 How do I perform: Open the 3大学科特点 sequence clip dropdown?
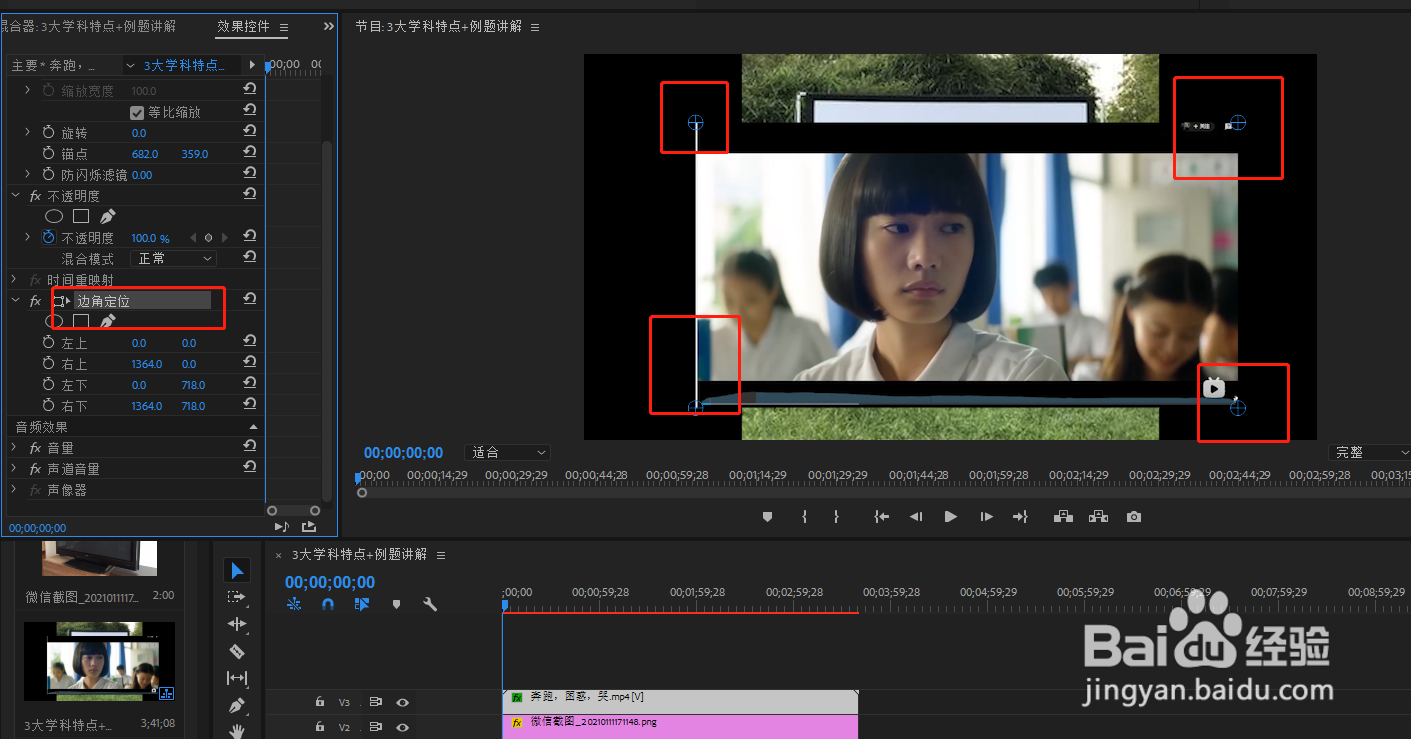[x=130, y=65]
